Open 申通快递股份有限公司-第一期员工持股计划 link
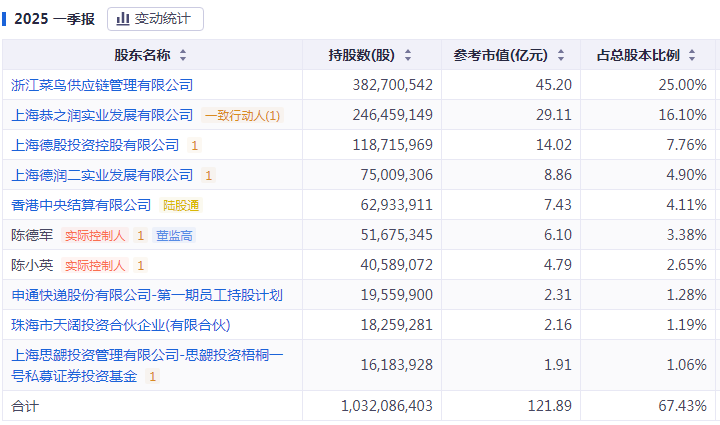The width and height of the screenshot is (720, 425). pyautogui.click(x=147, y=295)
